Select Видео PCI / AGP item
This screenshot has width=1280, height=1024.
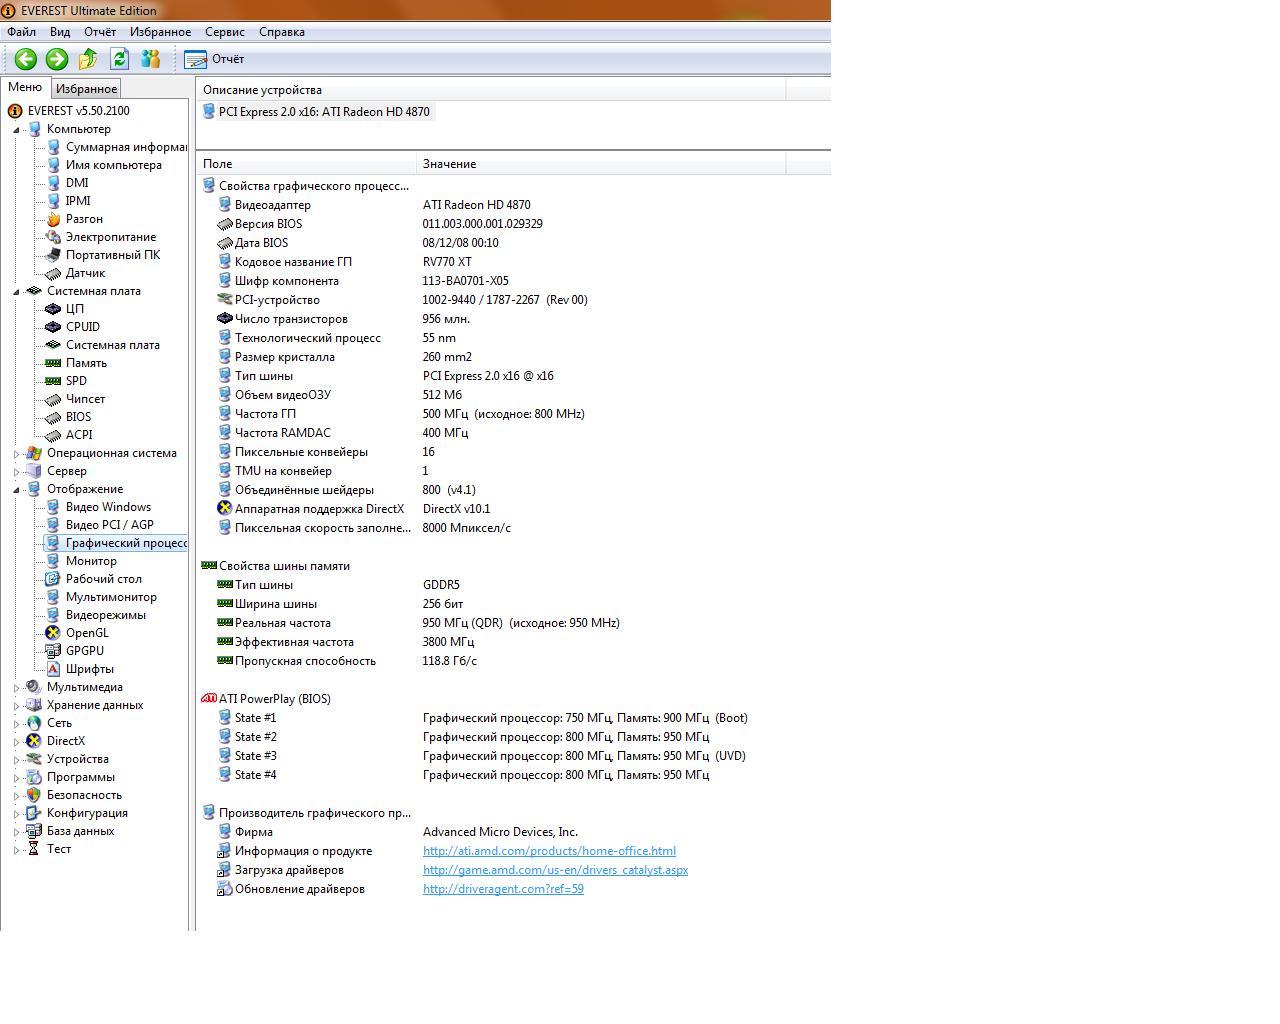pos(110,525)
